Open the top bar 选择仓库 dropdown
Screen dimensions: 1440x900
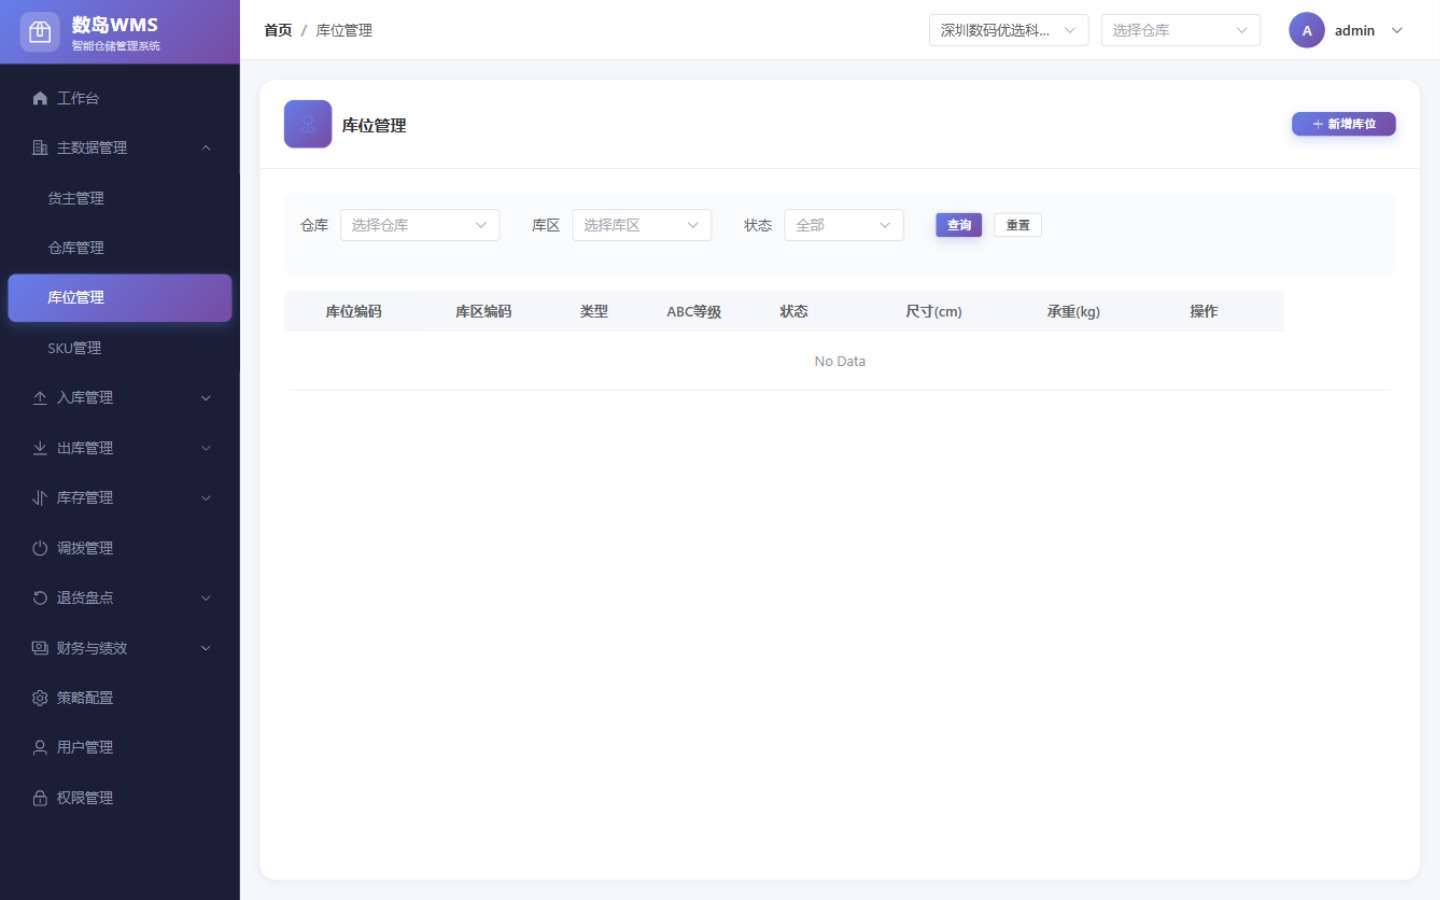point(1180,30)
